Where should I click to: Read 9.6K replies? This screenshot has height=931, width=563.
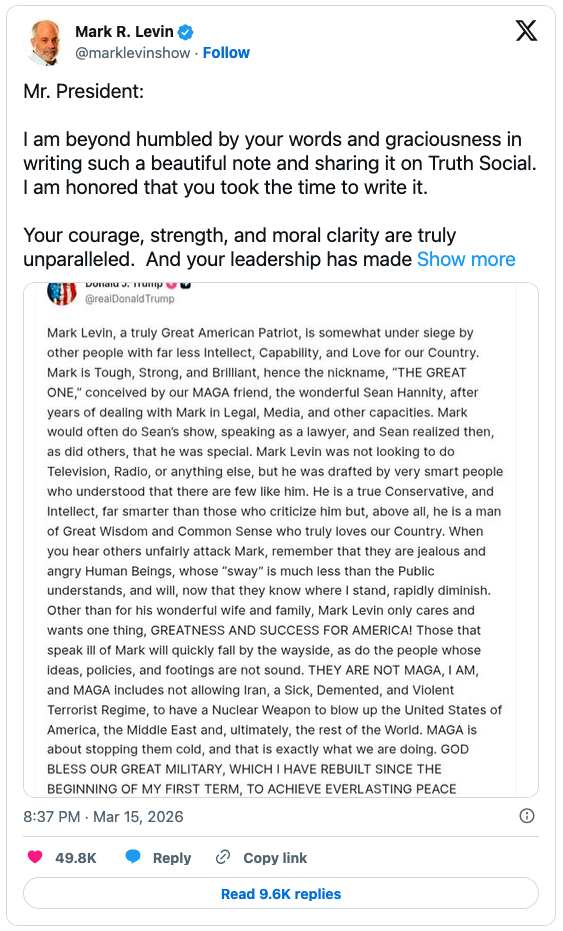pos(281,894)
